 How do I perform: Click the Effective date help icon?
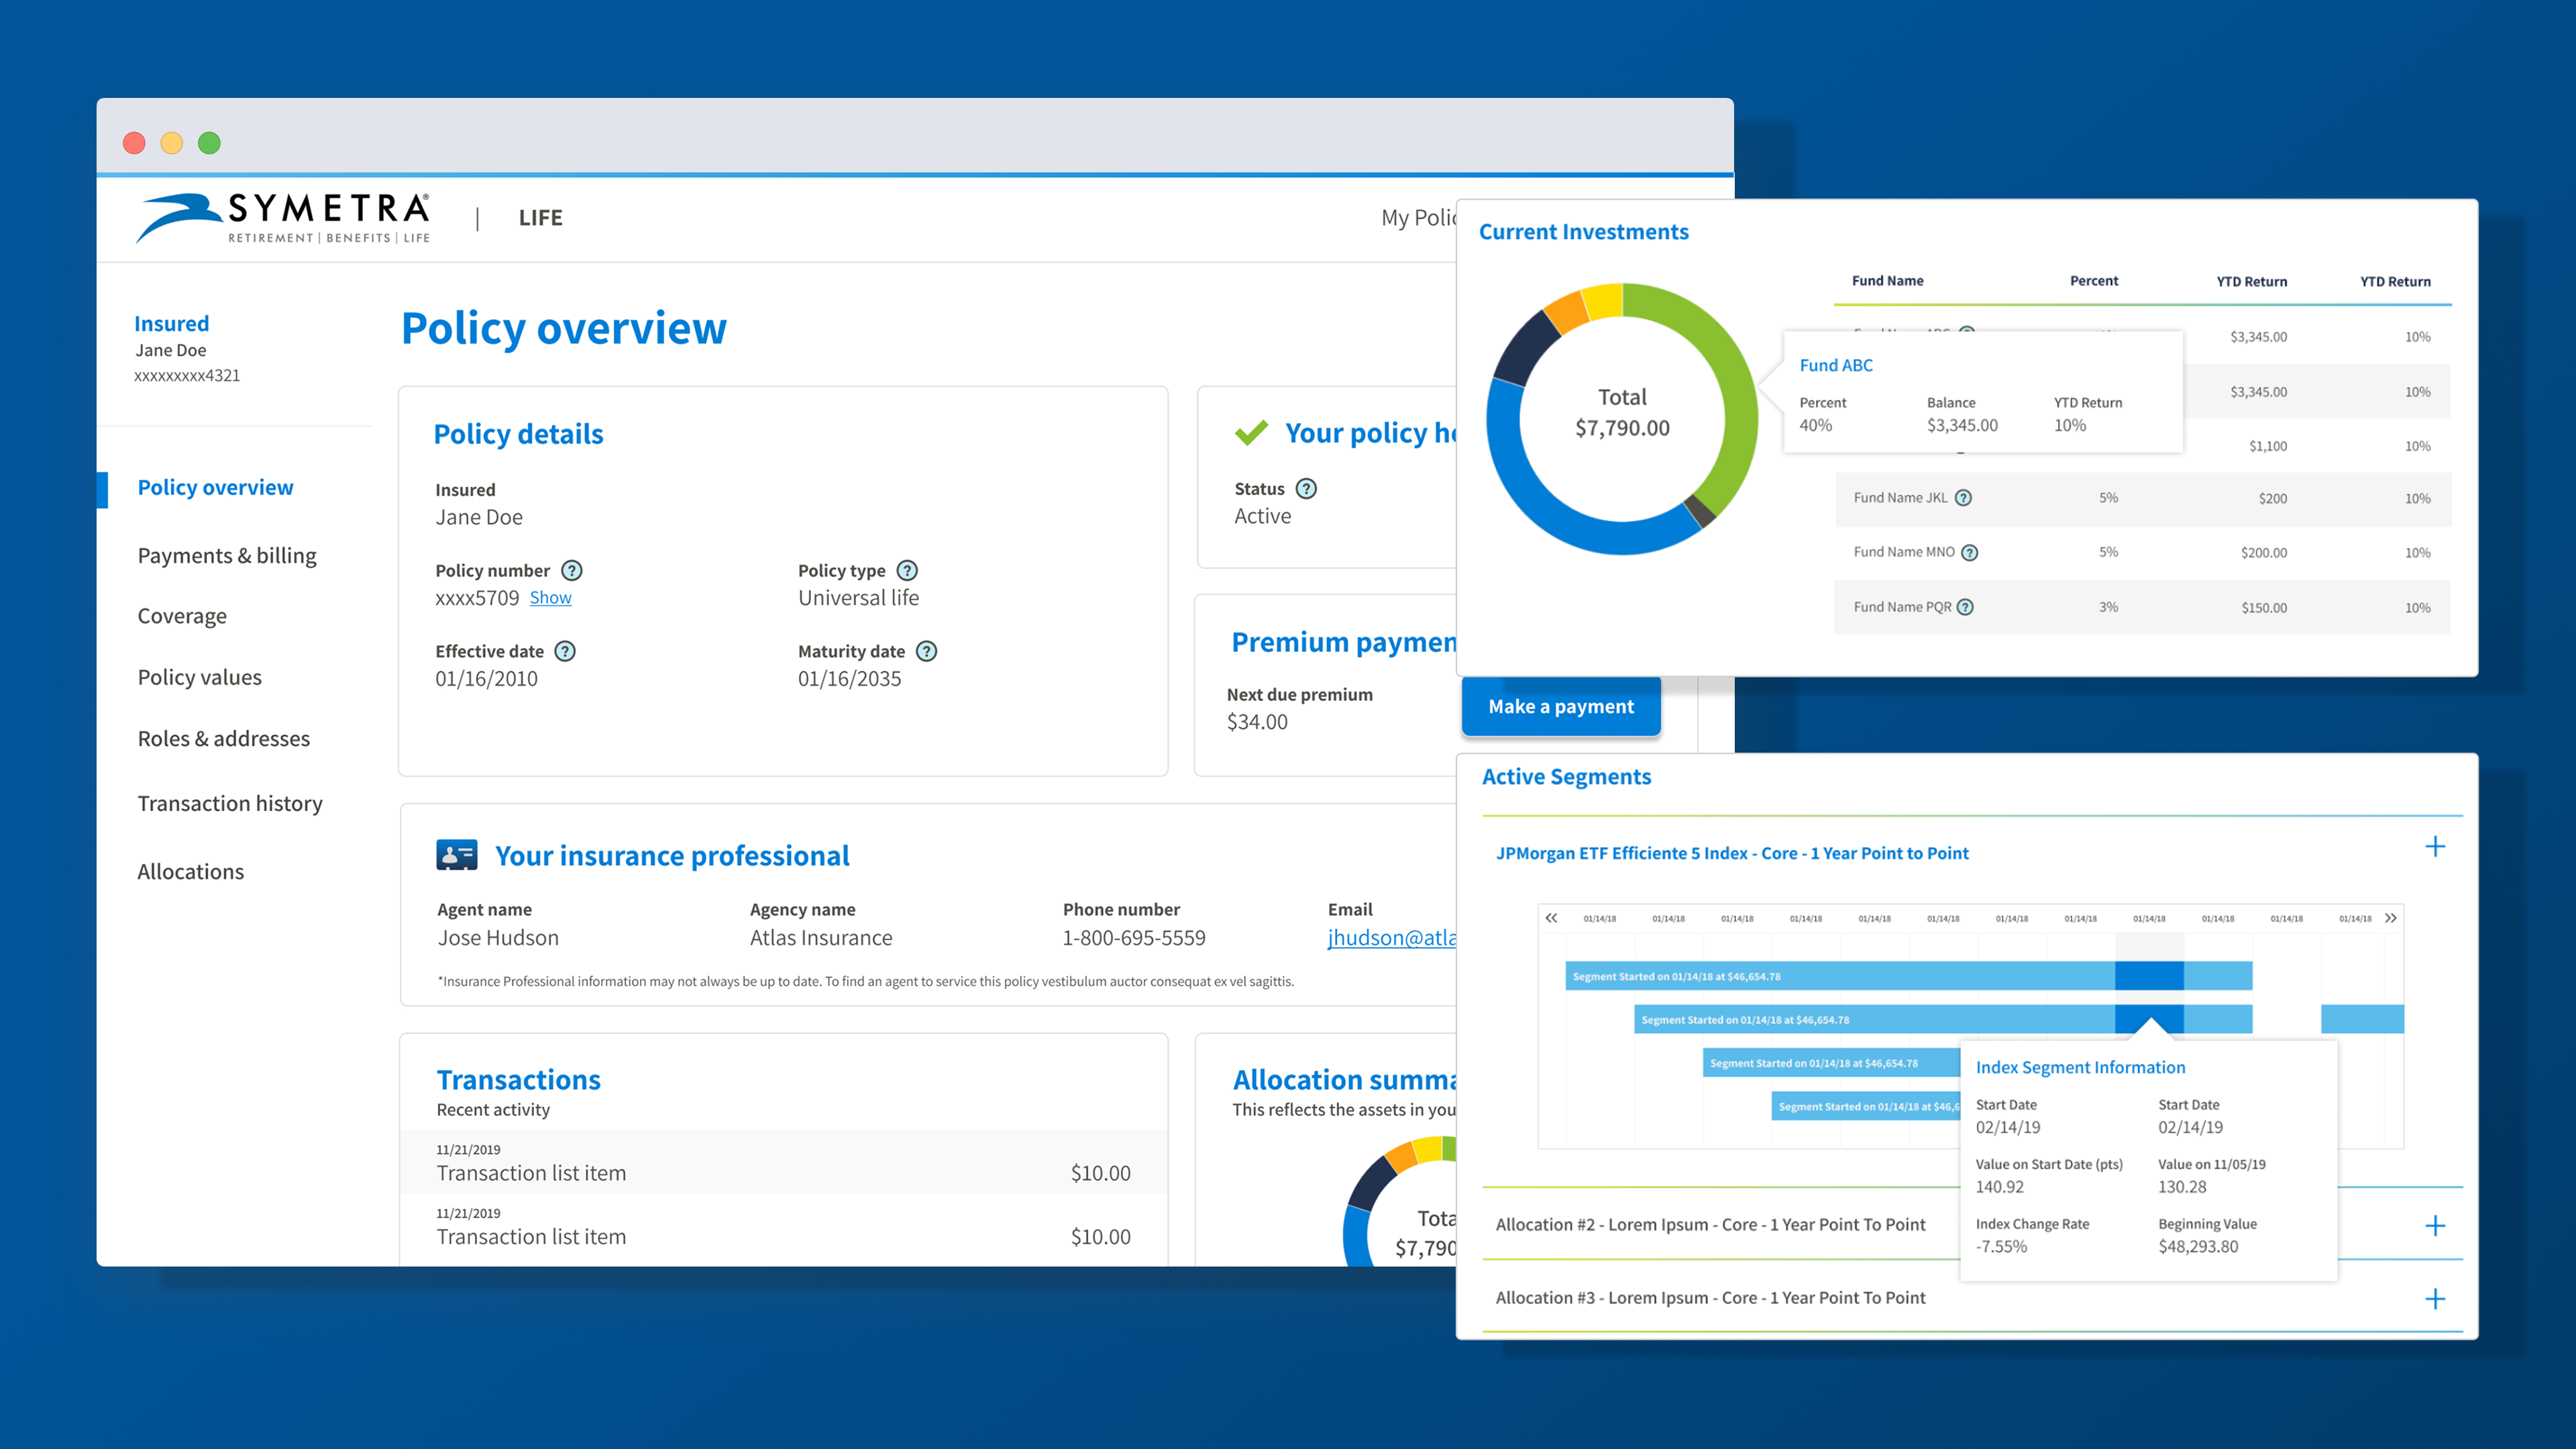[565, 651]
